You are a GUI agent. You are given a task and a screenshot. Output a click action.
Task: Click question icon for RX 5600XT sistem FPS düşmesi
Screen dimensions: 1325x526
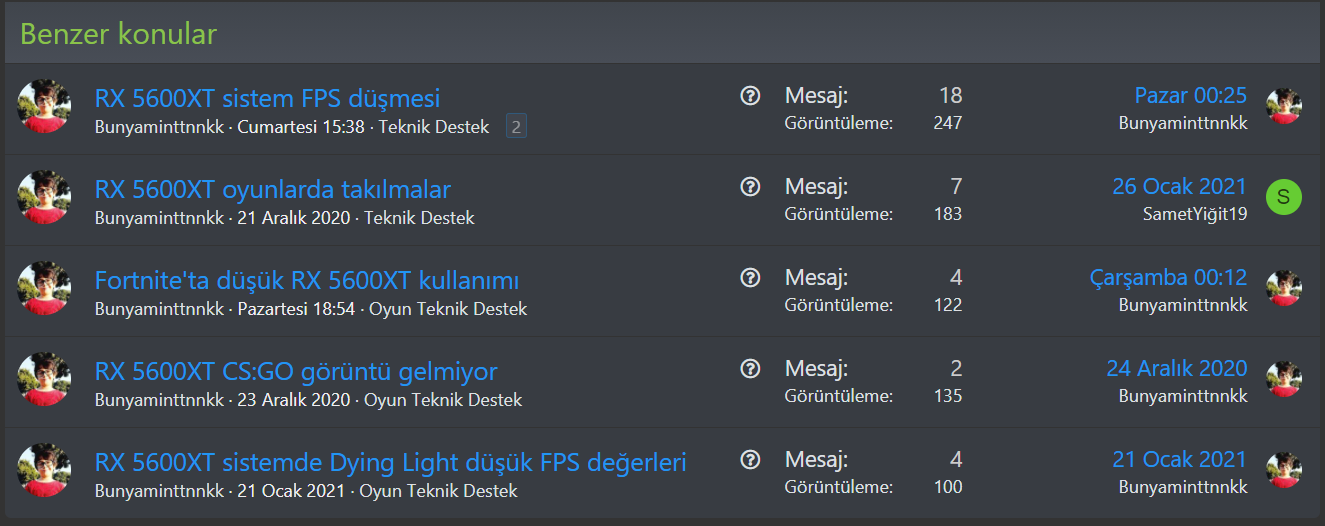pos(751,96)
